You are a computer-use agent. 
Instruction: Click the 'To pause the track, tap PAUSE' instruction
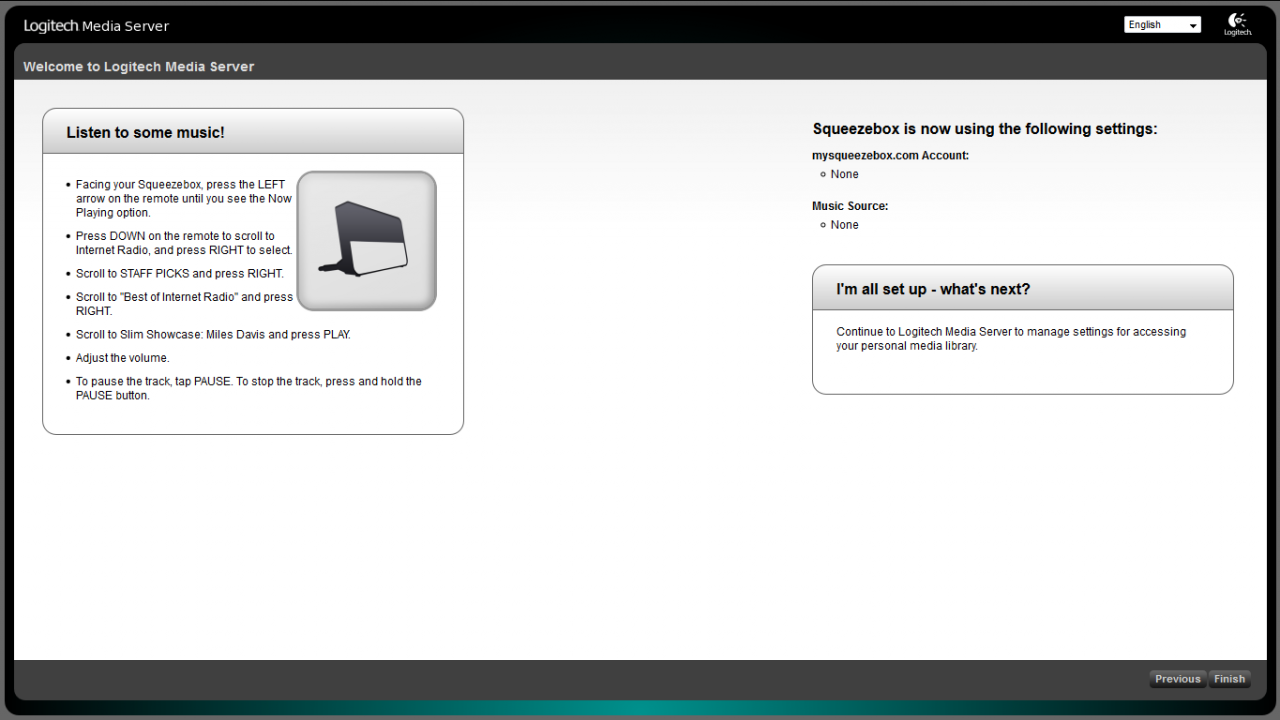tap(249, 389)
